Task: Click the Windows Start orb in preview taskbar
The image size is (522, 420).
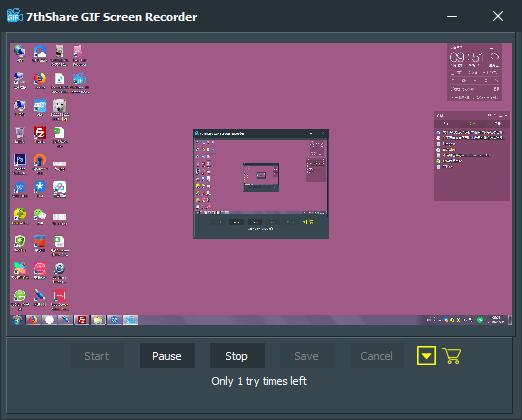Action: (17, 320)
